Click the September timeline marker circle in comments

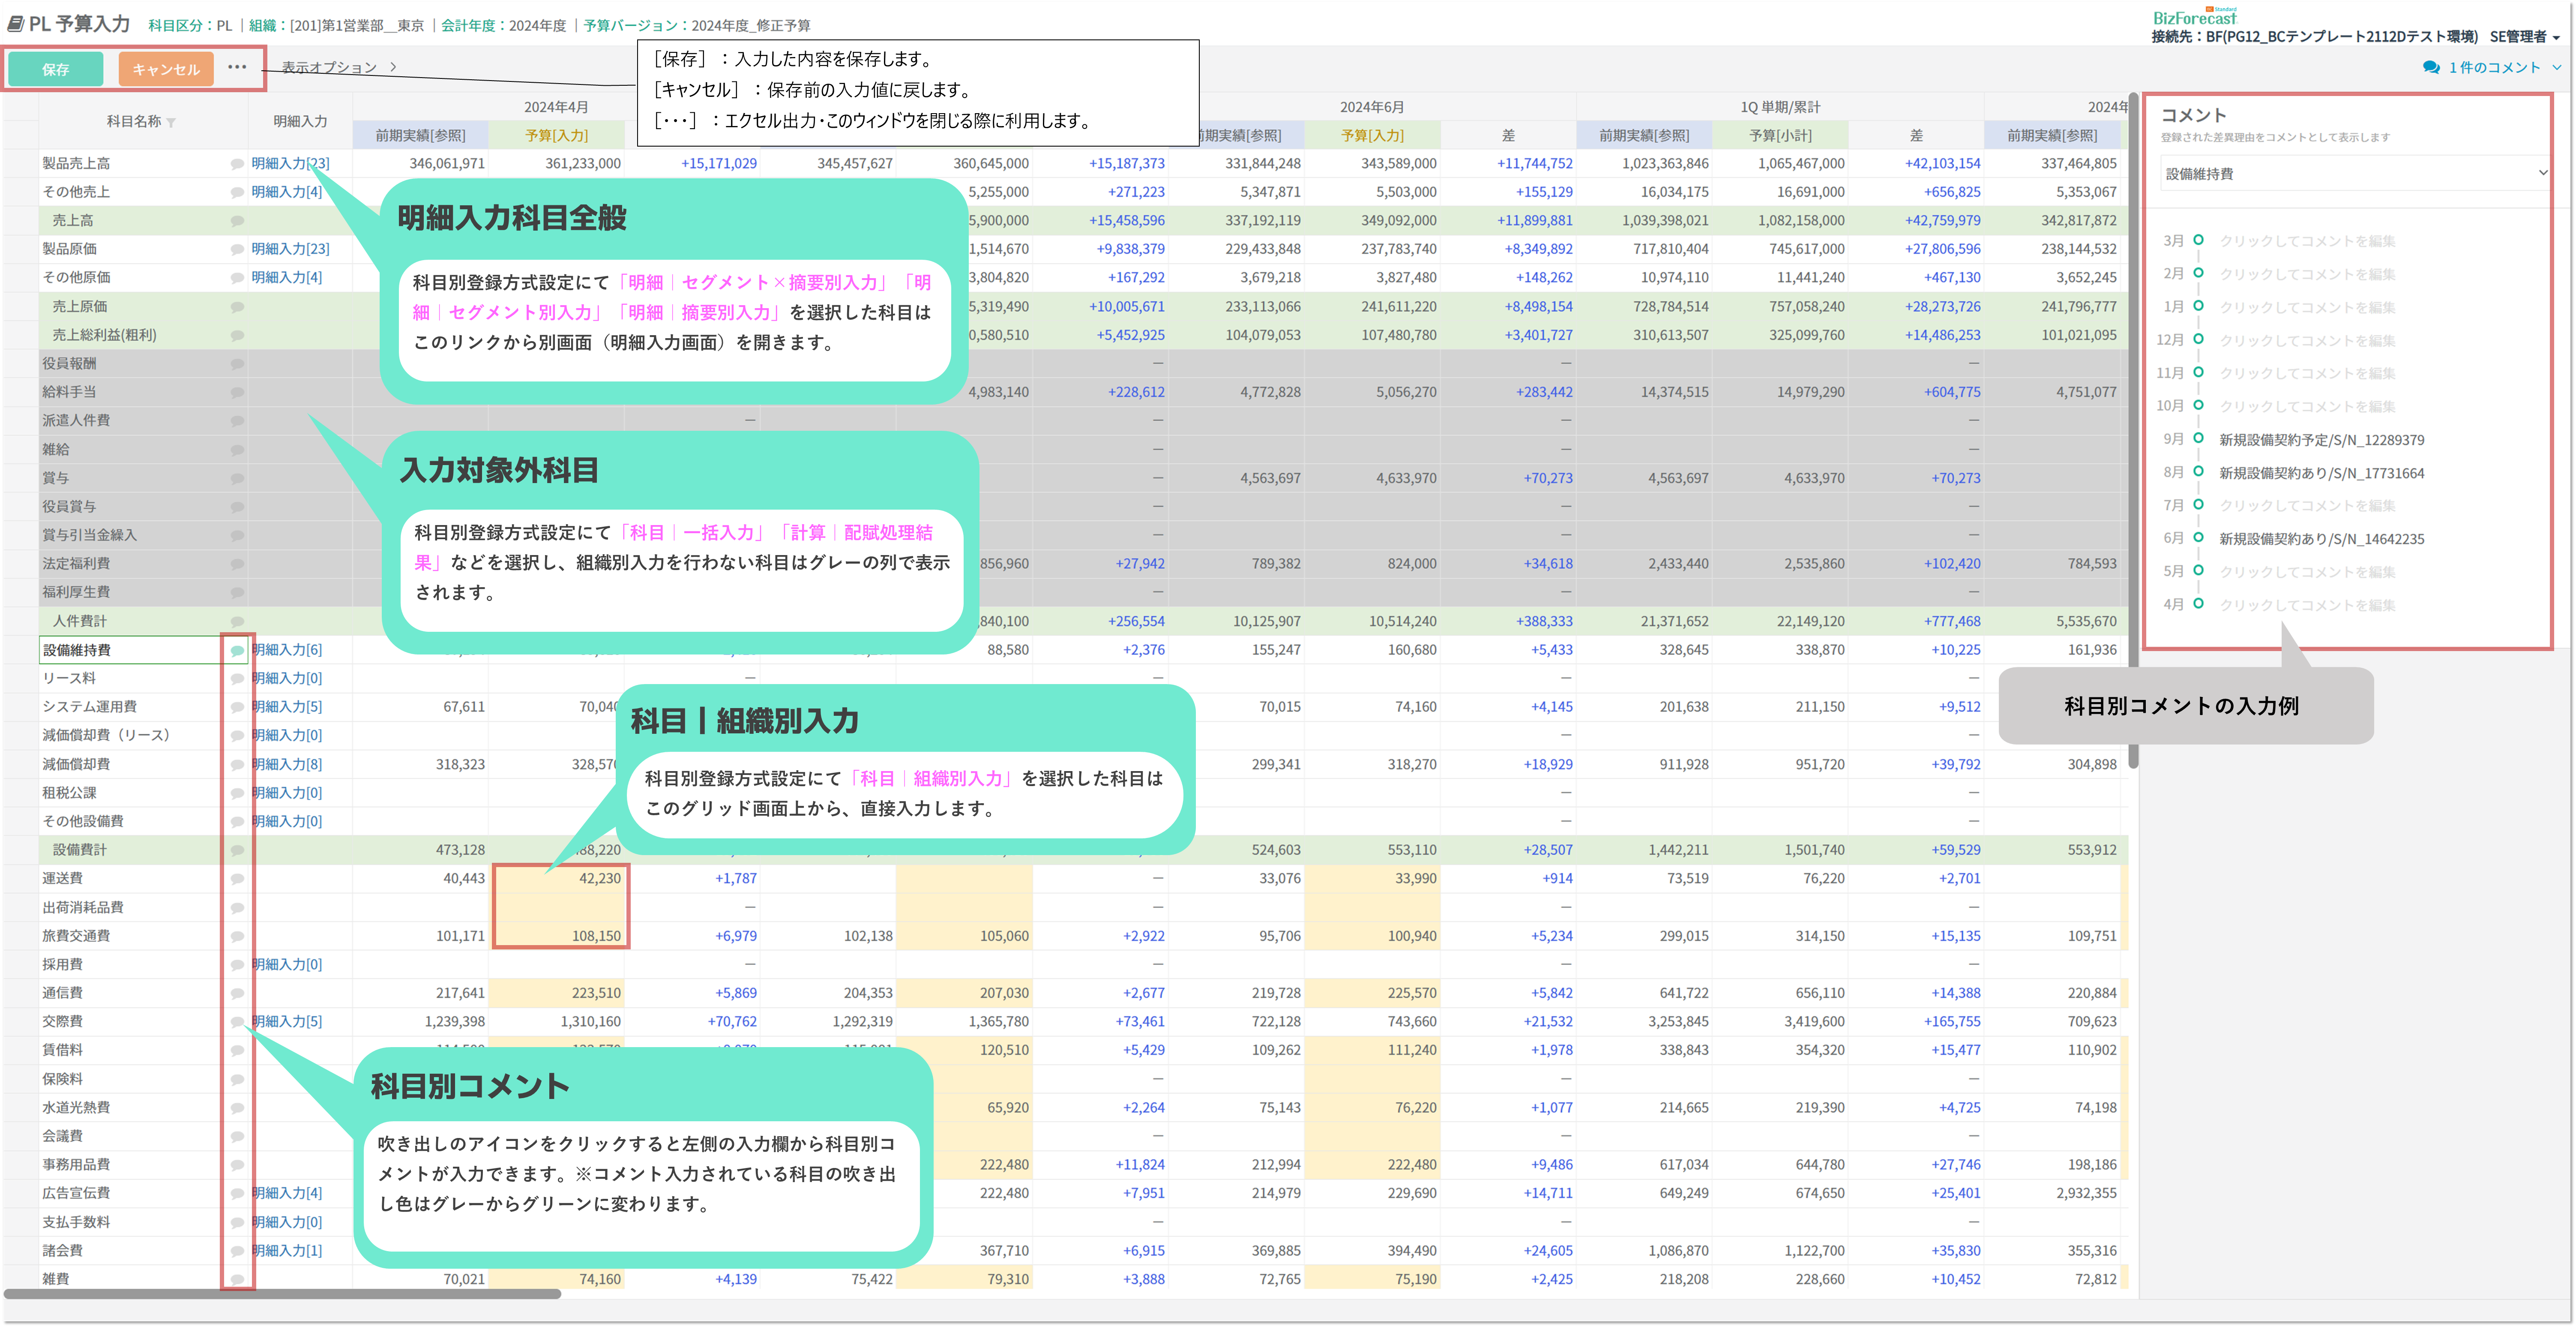tap(2198, 438)
